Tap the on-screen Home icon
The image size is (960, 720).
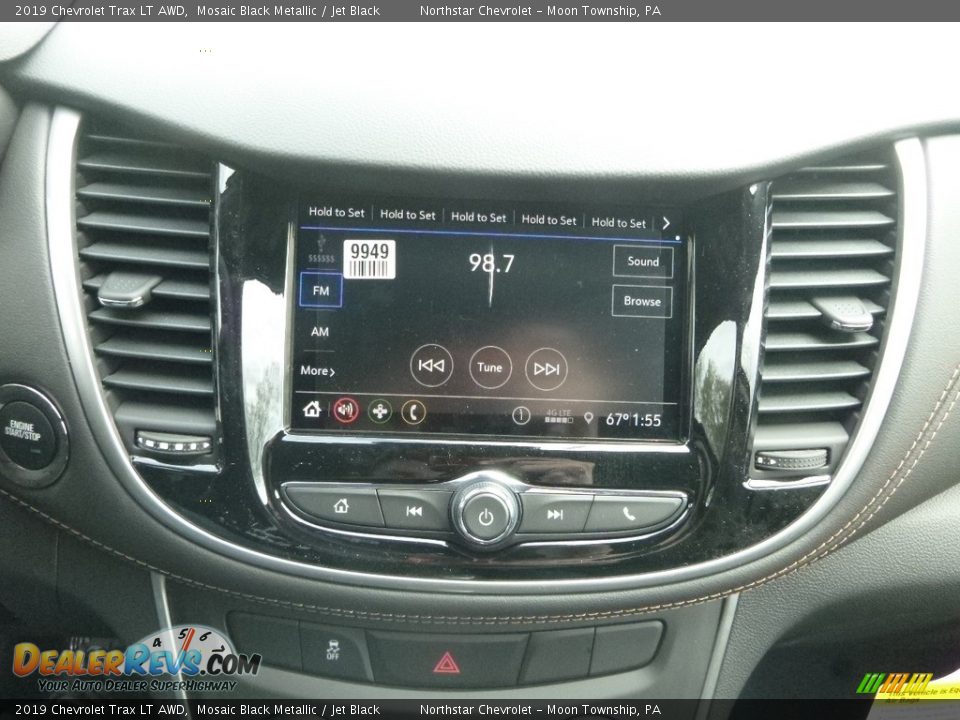coord(312,409)
